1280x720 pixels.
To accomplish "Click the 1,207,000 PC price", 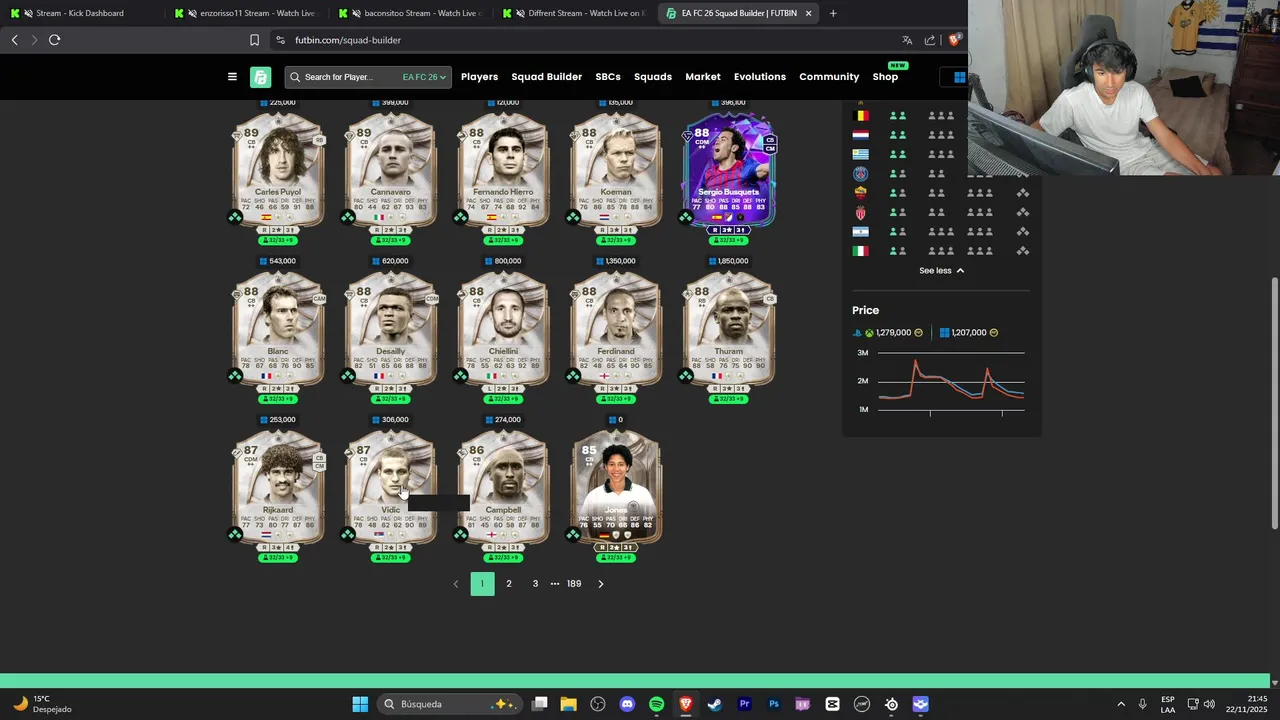I will click(x=969, y=333).
